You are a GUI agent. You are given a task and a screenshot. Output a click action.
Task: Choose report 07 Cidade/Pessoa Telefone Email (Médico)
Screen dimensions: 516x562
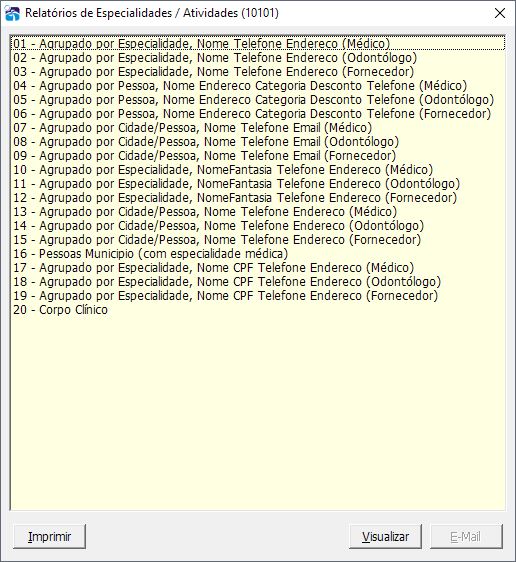click(258, 127)
